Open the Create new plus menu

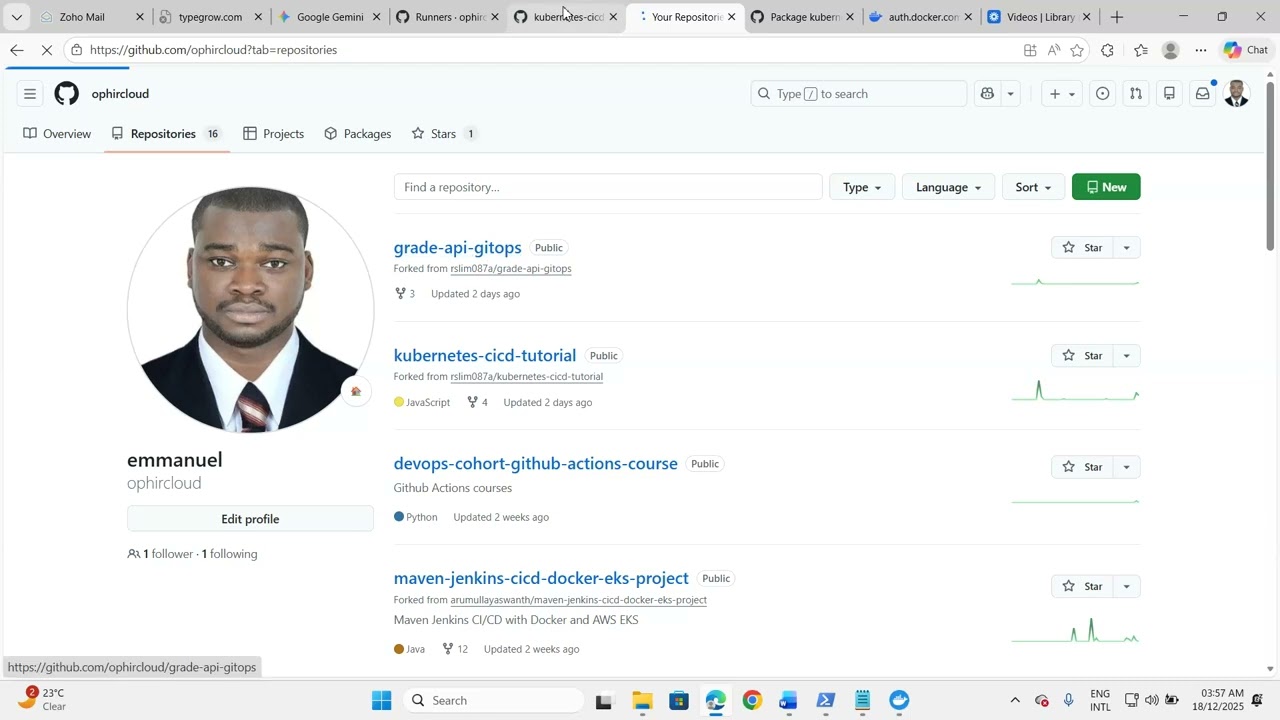click(1062, 94)
